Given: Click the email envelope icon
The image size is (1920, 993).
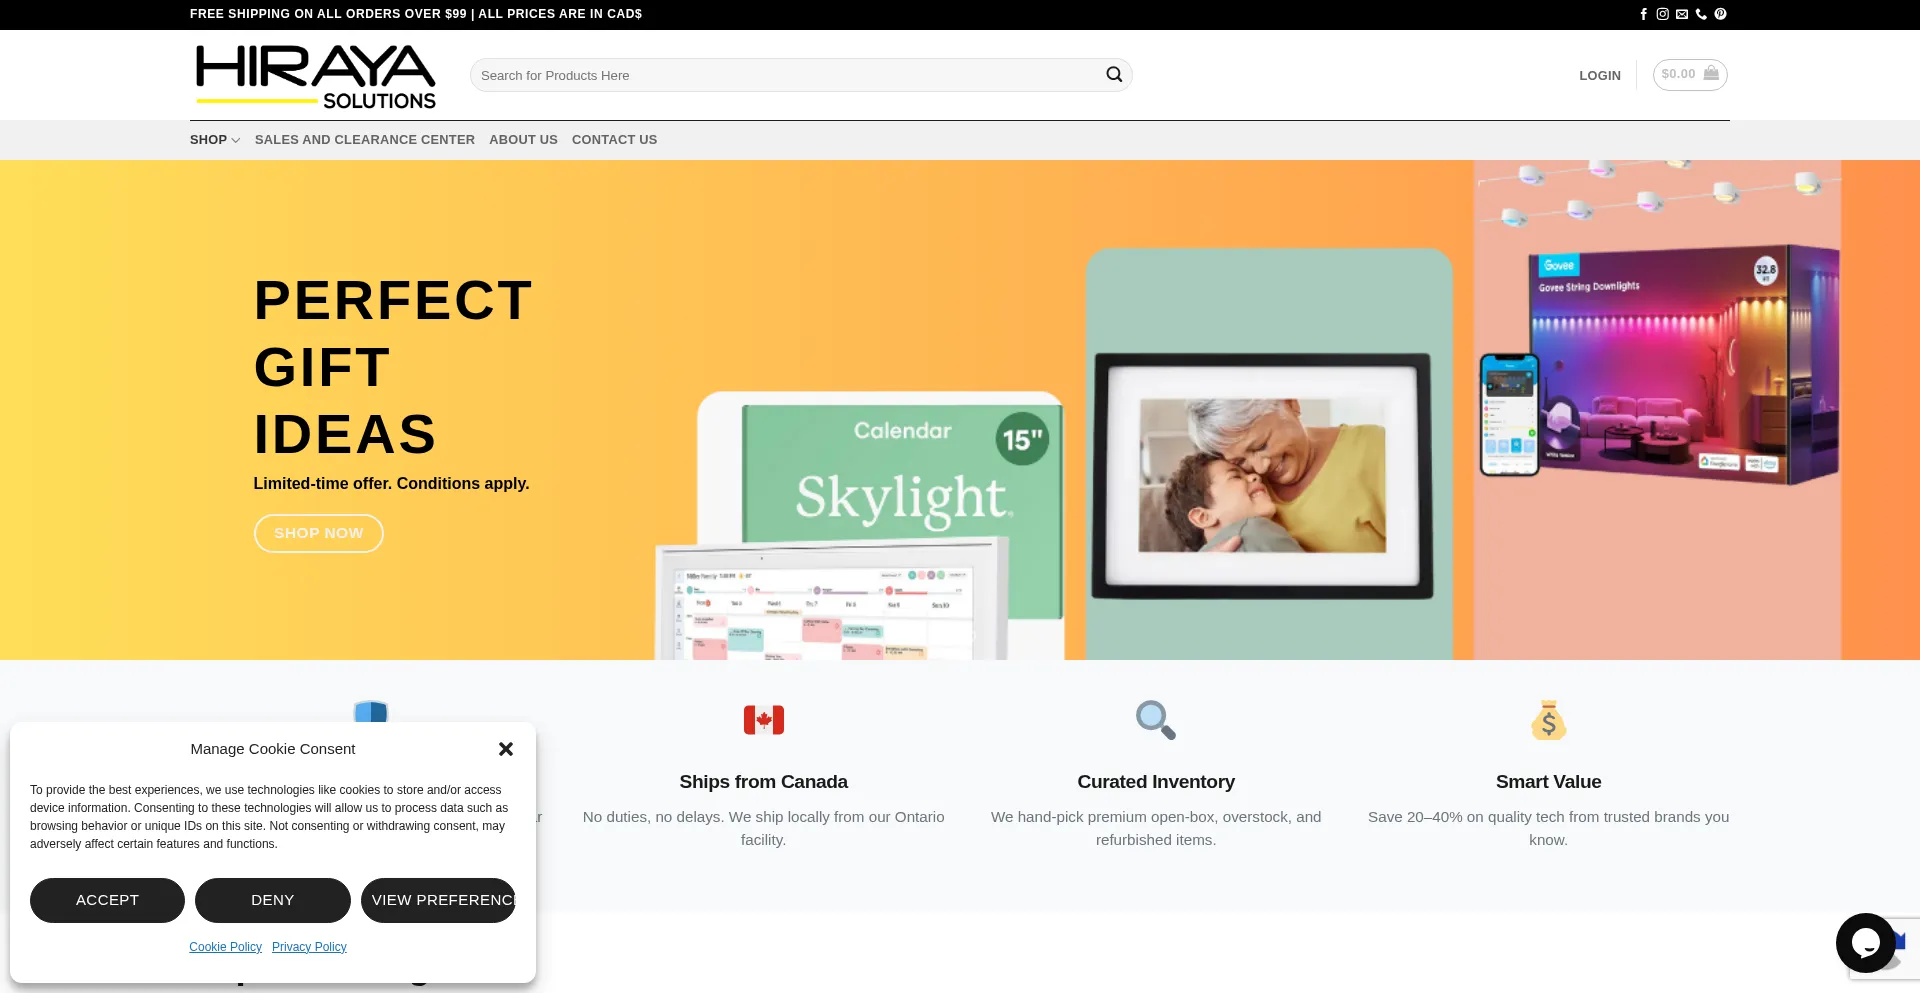Looking at the screenshot, I should [x=1682, y=14].
